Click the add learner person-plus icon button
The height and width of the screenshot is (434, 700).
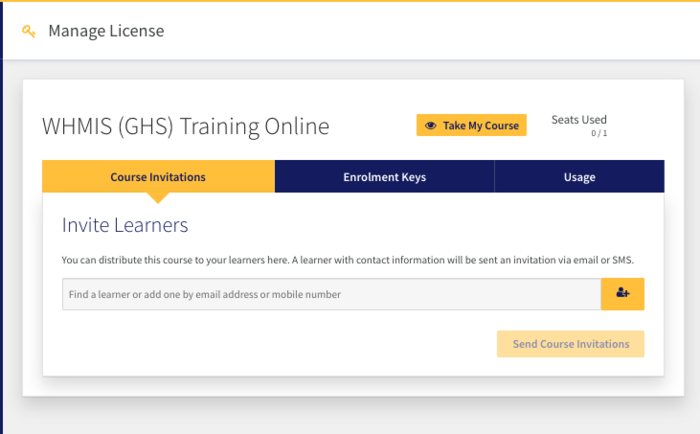(x=622, y=294)
